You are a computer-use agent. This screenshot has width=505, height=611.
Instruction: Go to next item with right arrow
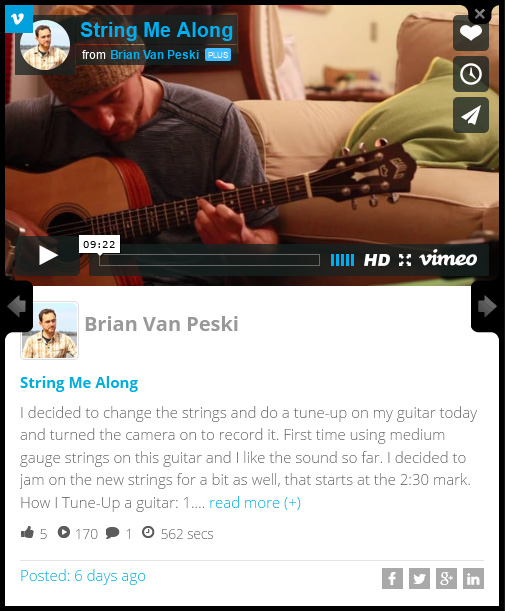pyautogui.click(x=487, y=306)
